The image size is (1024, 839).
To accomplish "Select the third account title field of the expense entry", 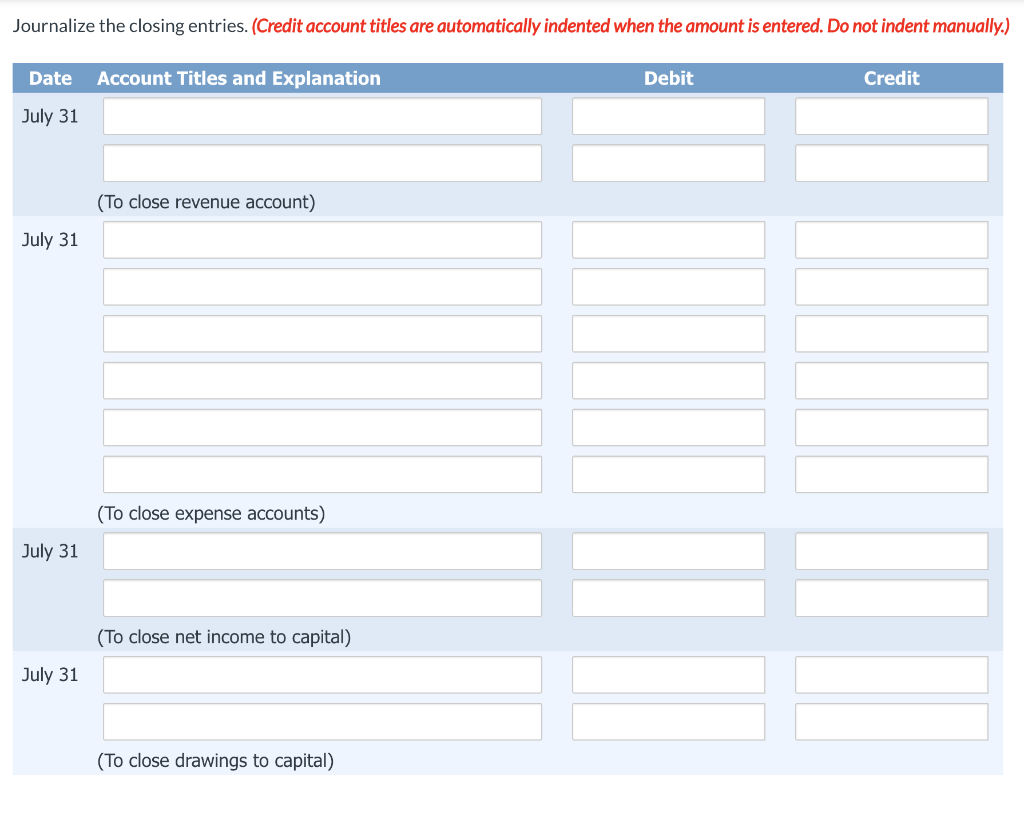I will click(322, 334).
